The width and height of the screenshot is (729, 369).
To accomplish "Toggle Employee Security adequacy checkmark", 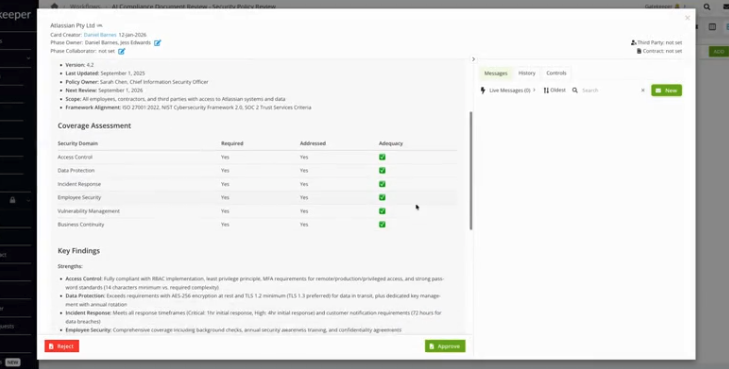I will pos(382,198).
